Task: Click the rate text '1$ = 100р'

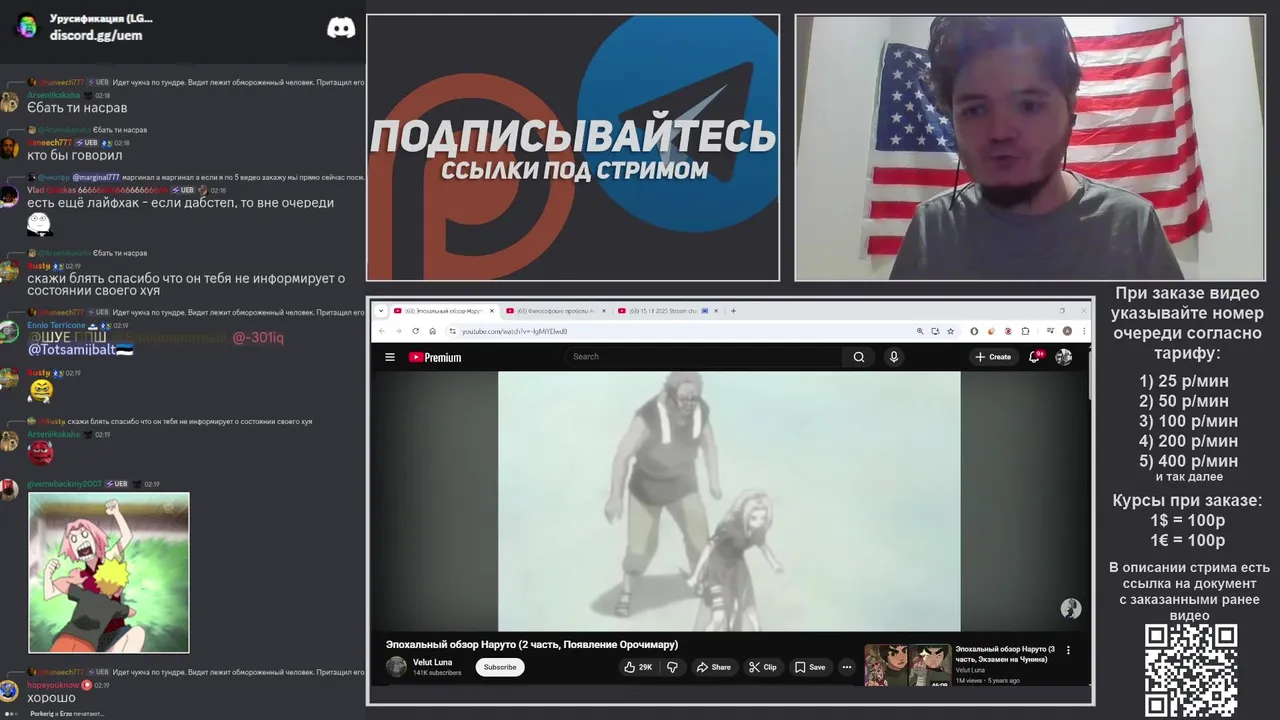Action: (1187, 520)
